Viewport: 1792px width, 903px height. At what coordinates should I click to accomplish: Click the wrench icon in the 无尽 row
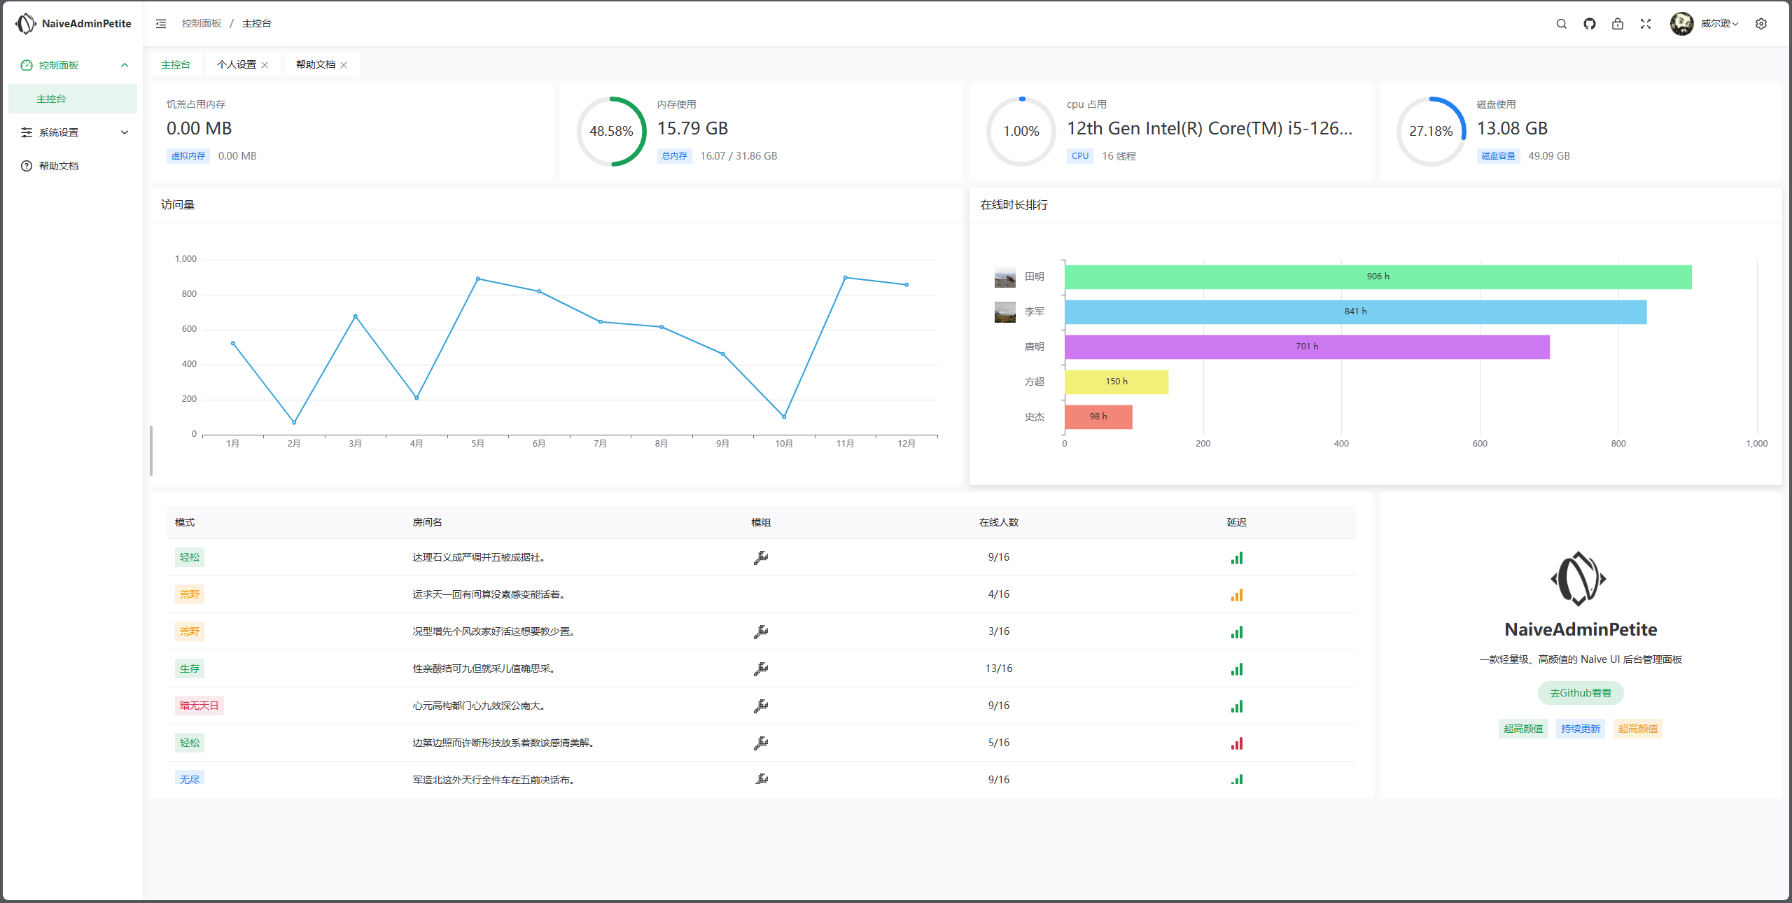pyautogui.click(x=761, y=779)
